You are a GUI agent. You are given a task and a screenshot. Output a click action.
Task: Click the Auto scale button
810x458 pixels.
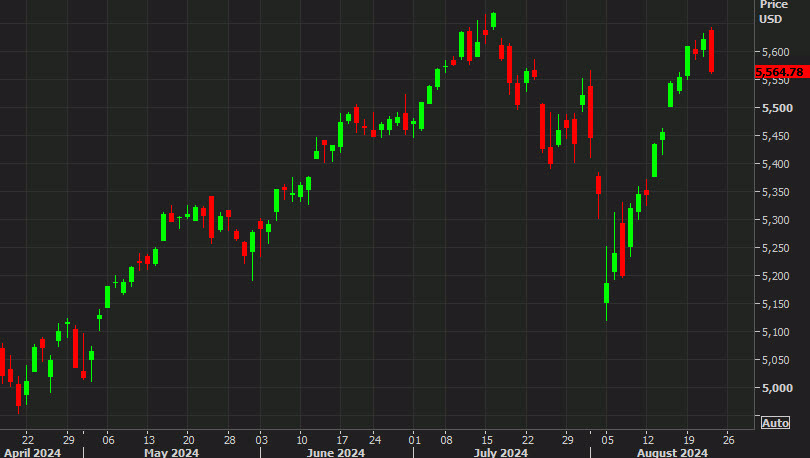click(x=775, y=423)
